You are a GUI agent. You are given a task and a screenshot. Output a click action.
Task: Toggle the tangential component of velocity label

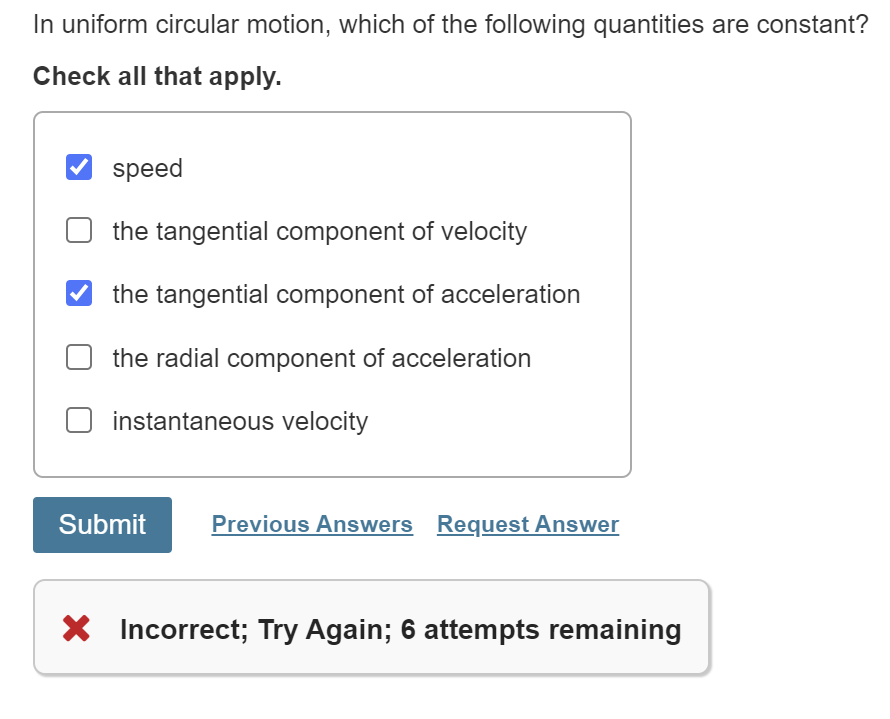[320, 230]
